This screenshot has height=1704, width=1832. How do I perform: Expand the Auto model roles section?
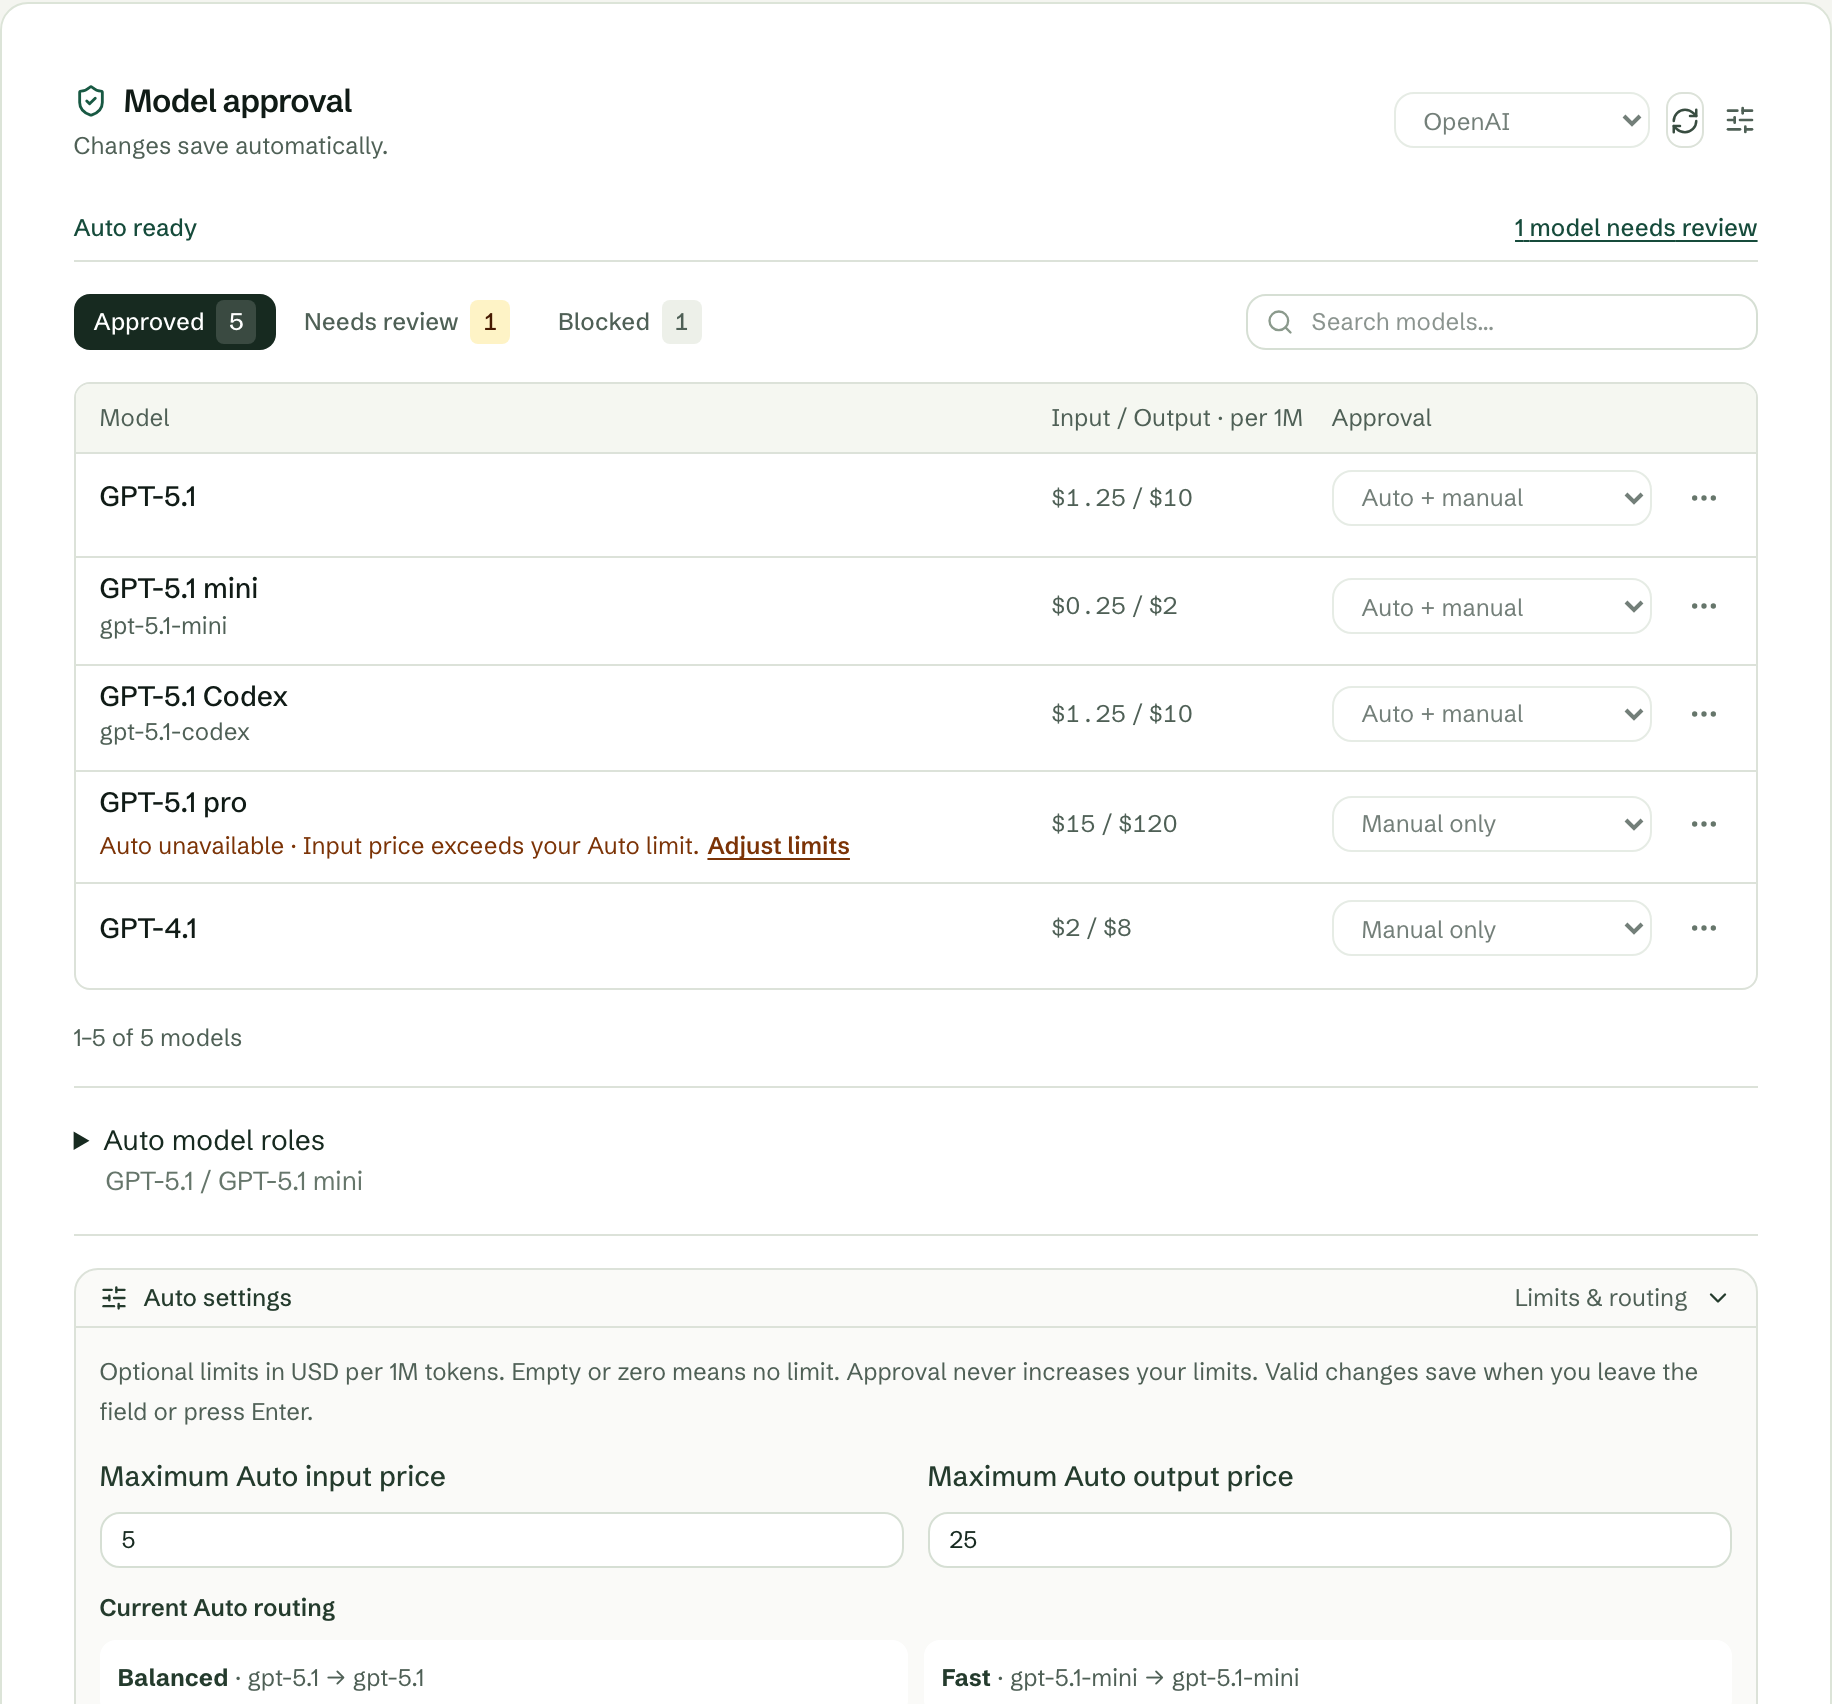pos(200,1141)
